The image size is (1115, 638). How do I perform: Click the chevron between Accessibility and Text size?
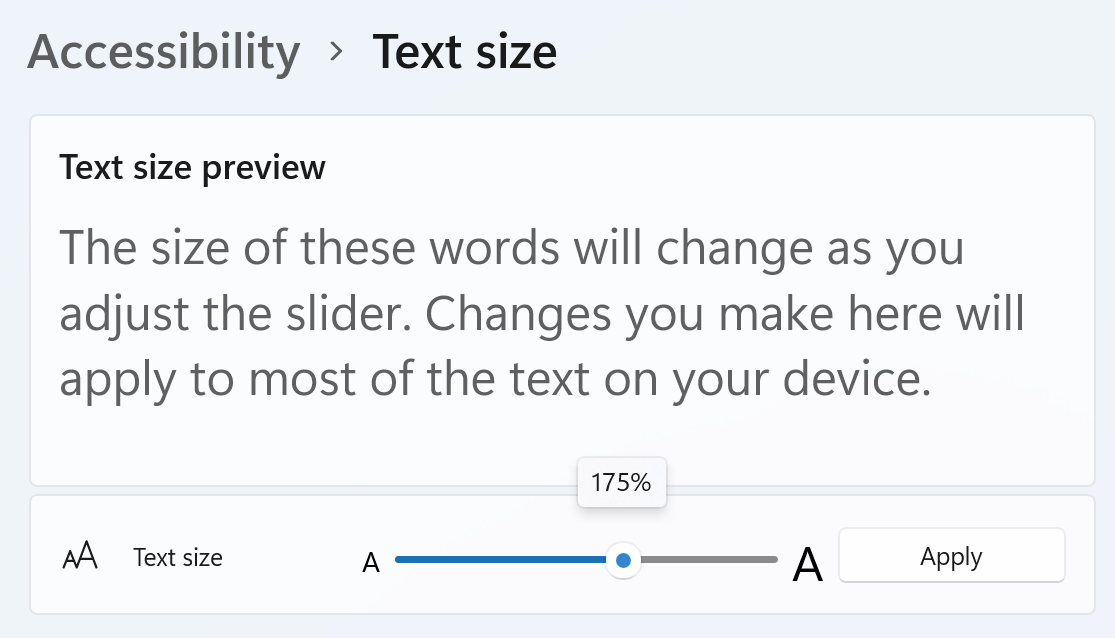click(x=337, y=52)
